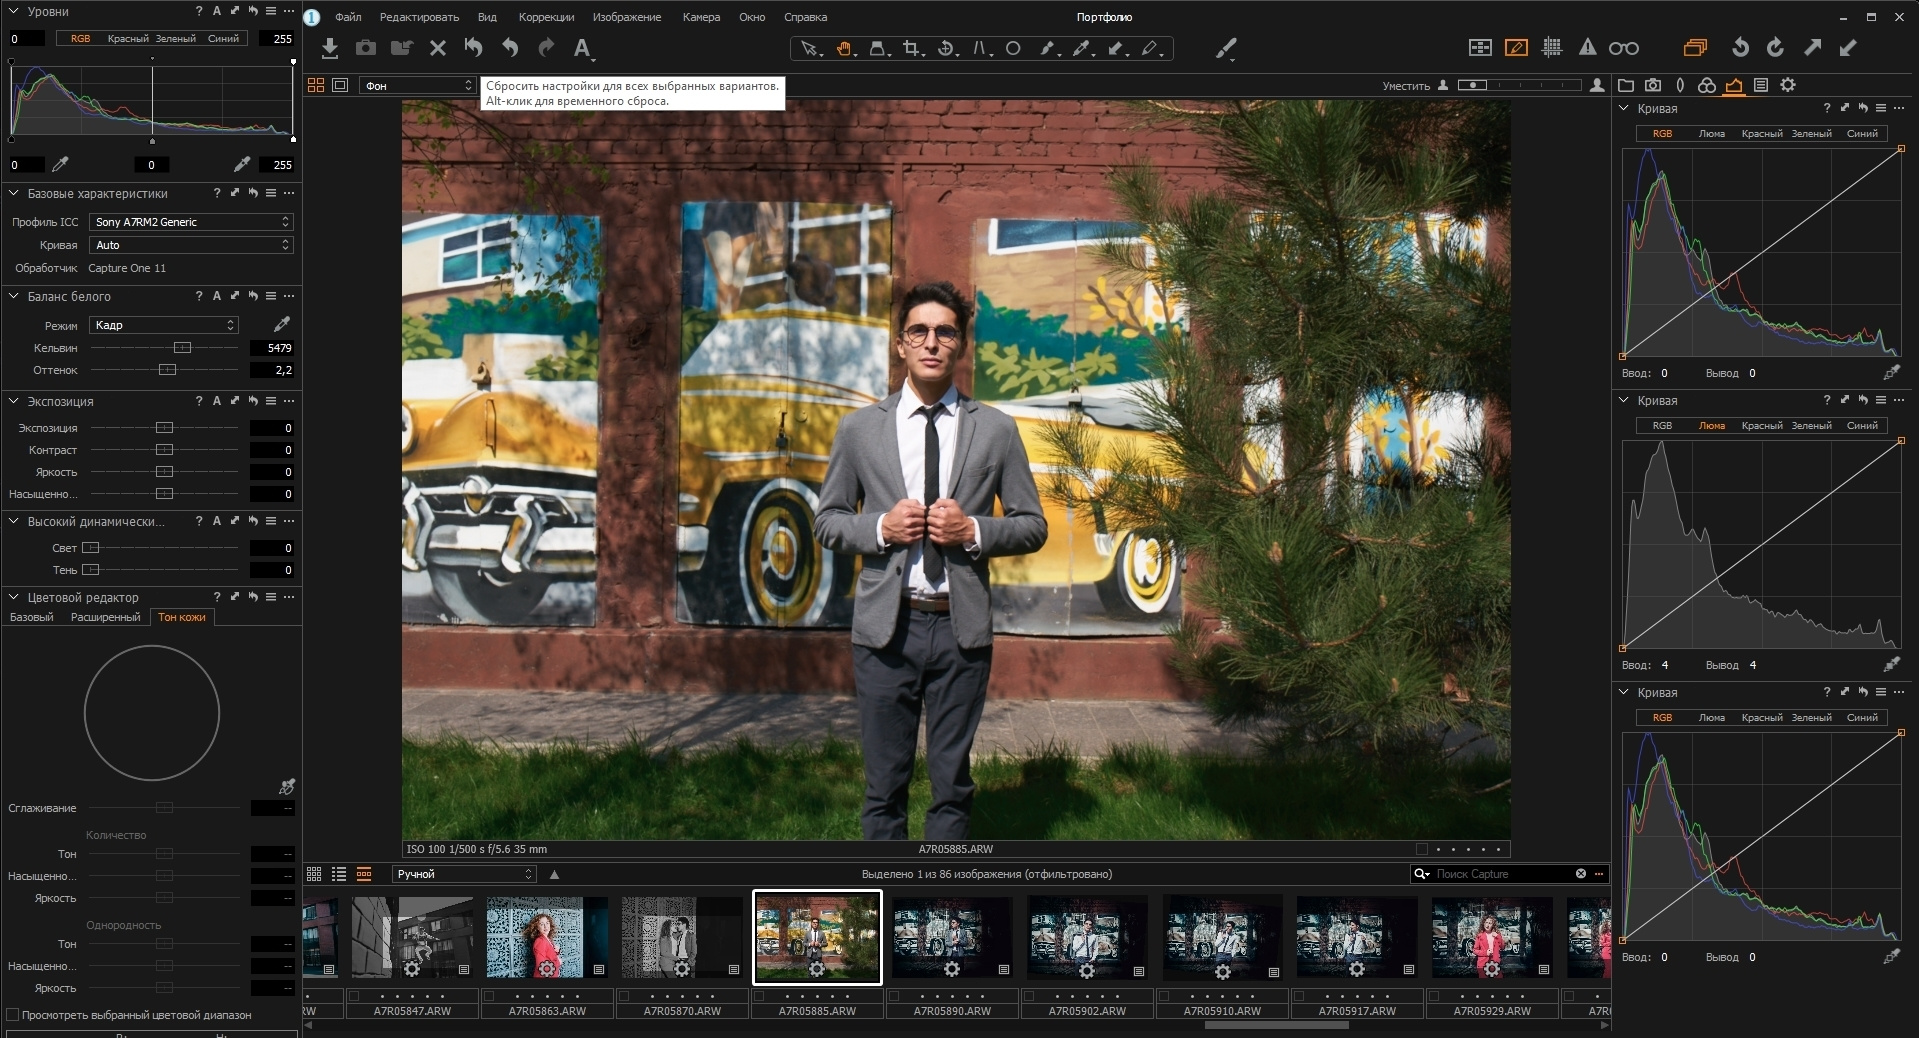Click the Import images download arrow icon
1919x1038 pixels.
[x=330, y=48]
